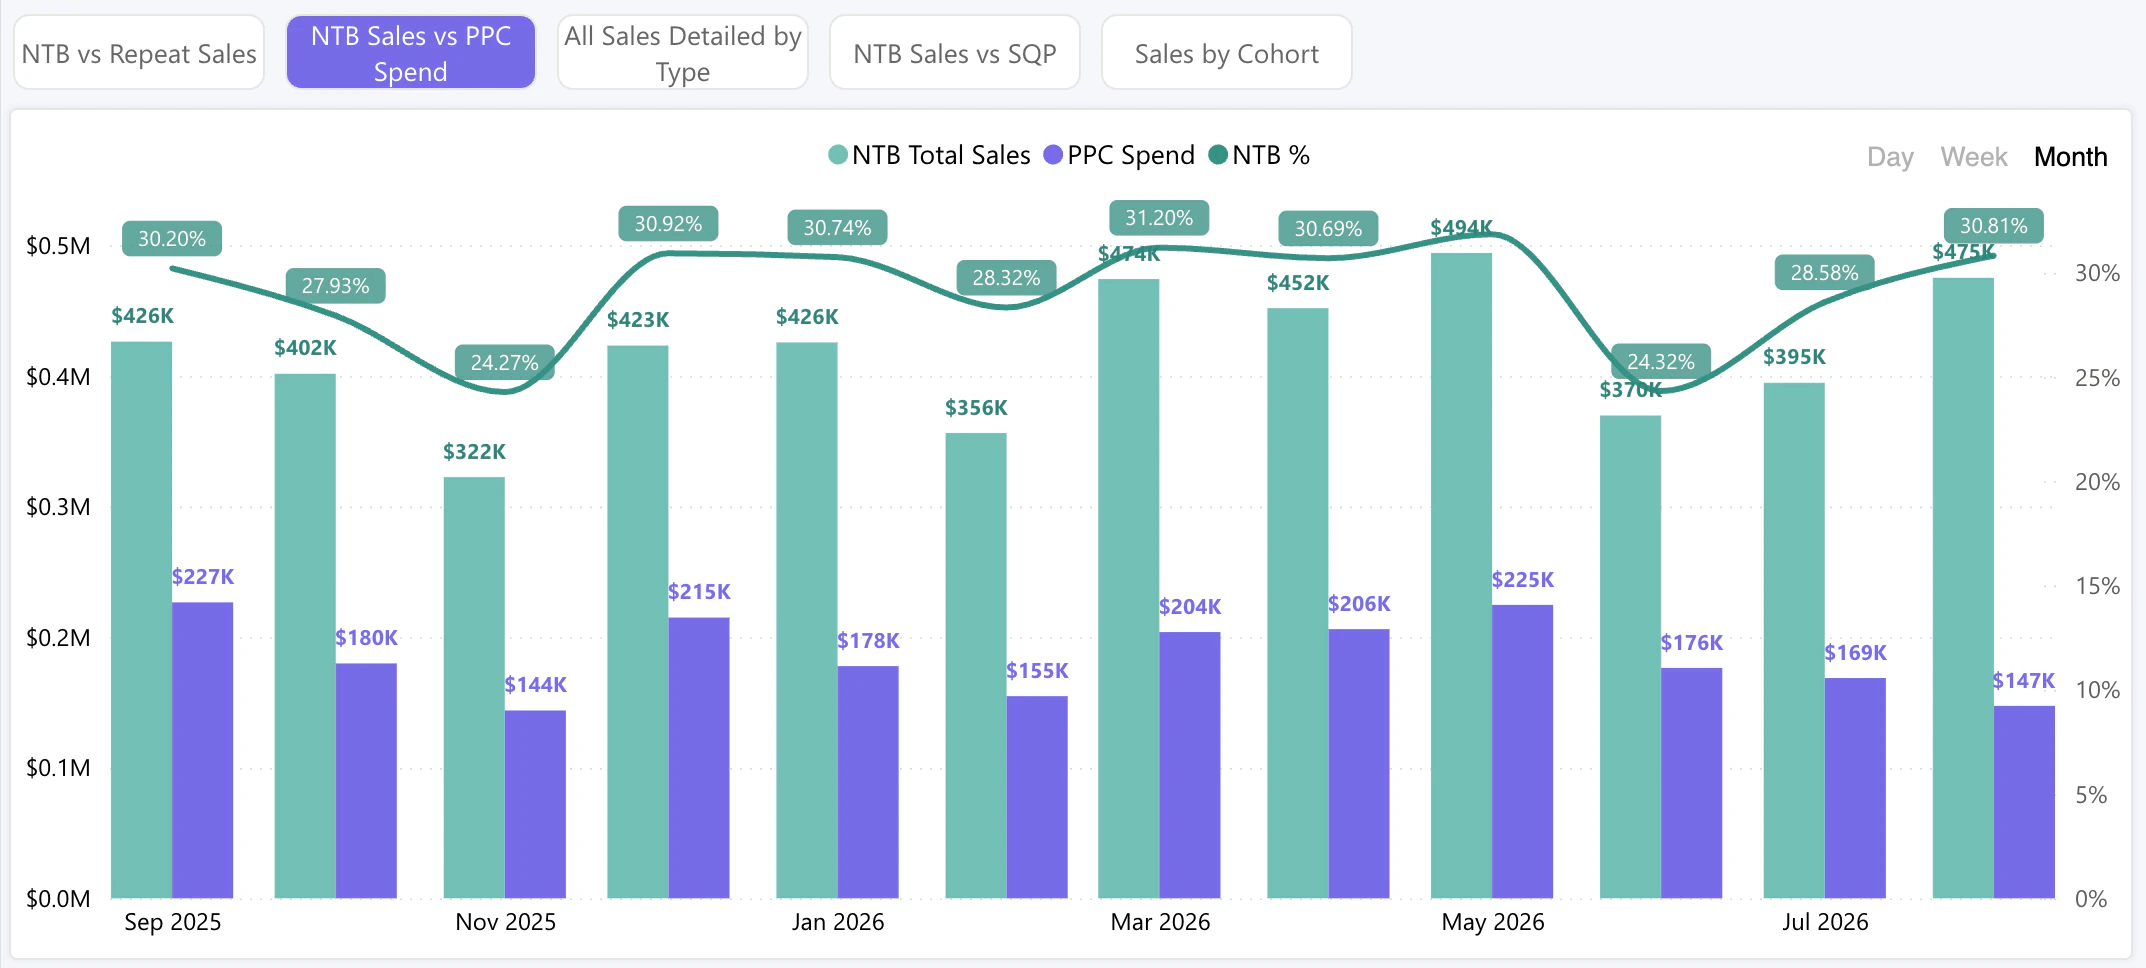Click the 30.74% NTB percentage label
Image resolution: width=2146 pixels, height=968 pixels.
tap(838, 228)
